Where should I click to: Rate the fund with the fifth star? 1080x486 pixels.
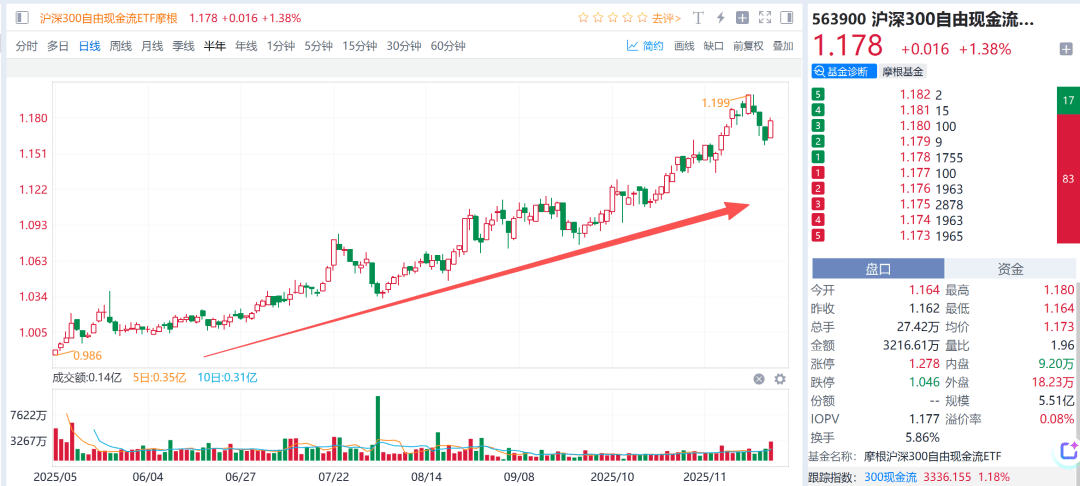[x=642, y=18]
